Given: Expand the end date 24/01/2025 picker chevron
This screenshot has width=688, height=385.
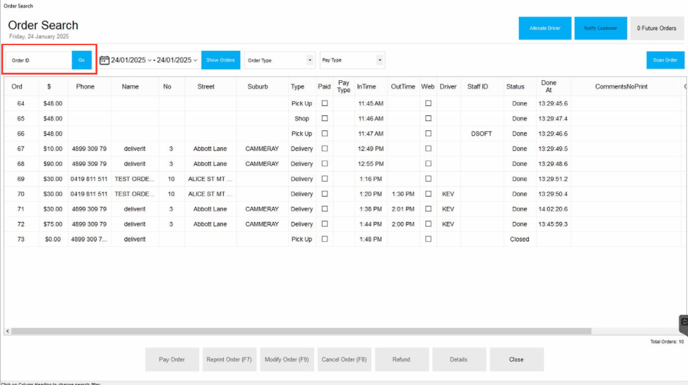Looking at the screenshot, I should pyautogui.click(x=195, y=60).
